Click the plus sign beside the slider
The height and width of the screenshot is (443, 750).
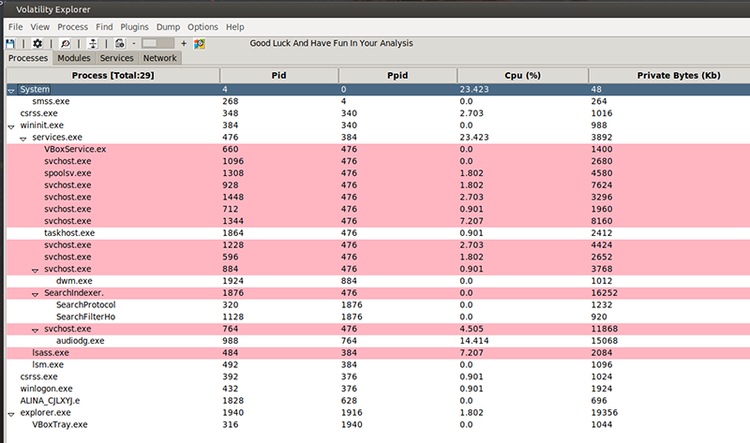(x=184, y=44)
